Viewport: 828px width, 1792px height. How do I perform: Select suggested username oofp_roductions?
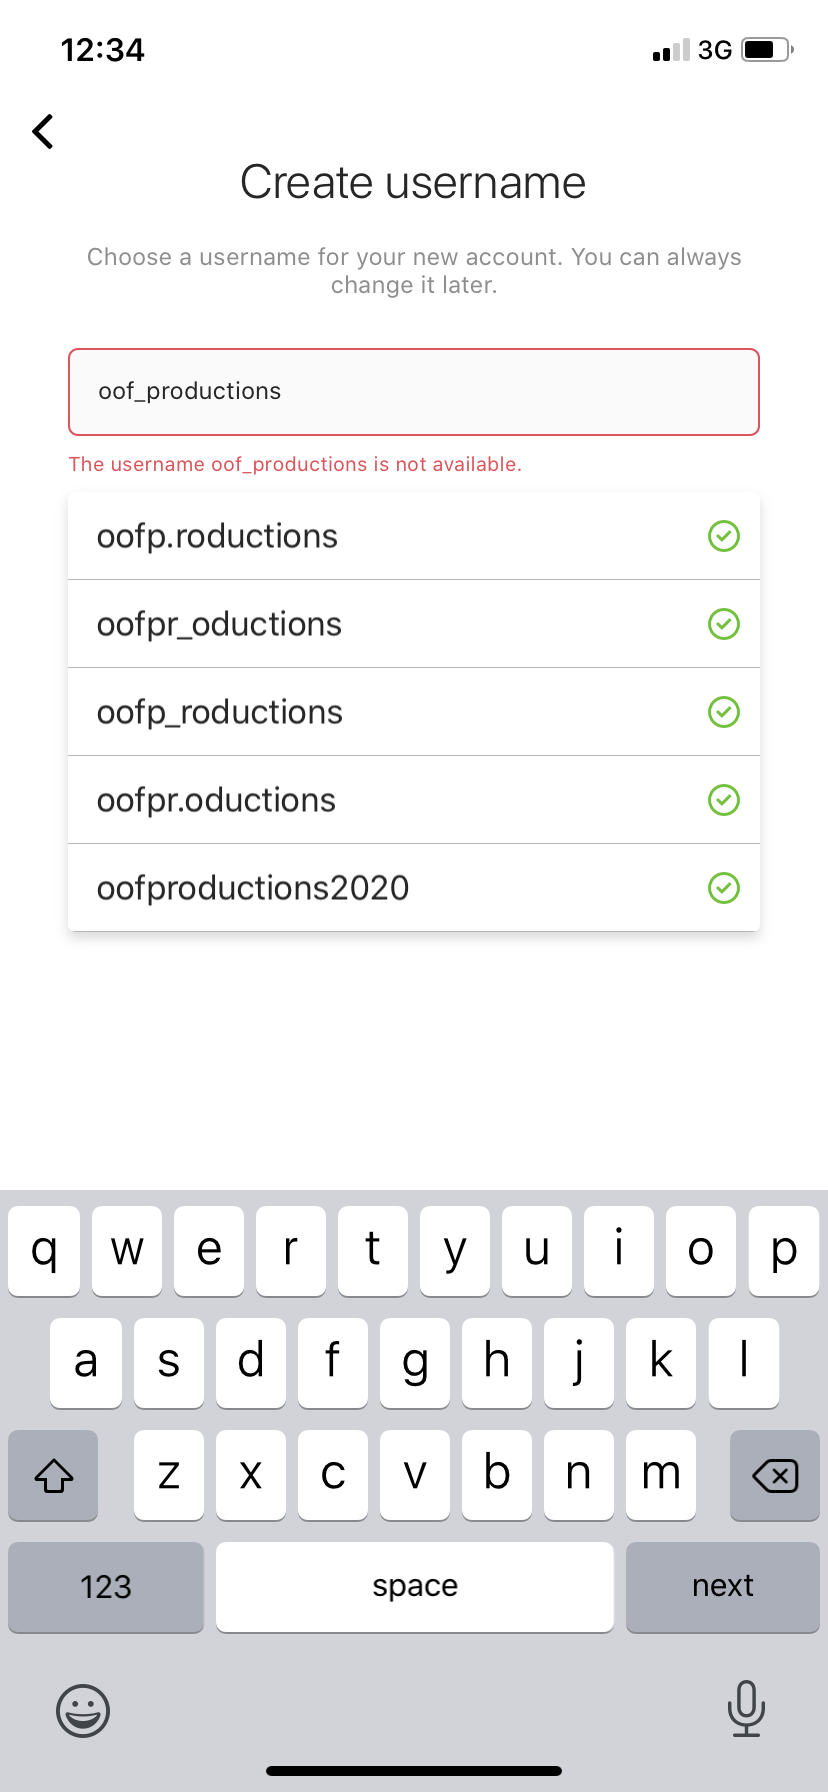coord(220,712)
